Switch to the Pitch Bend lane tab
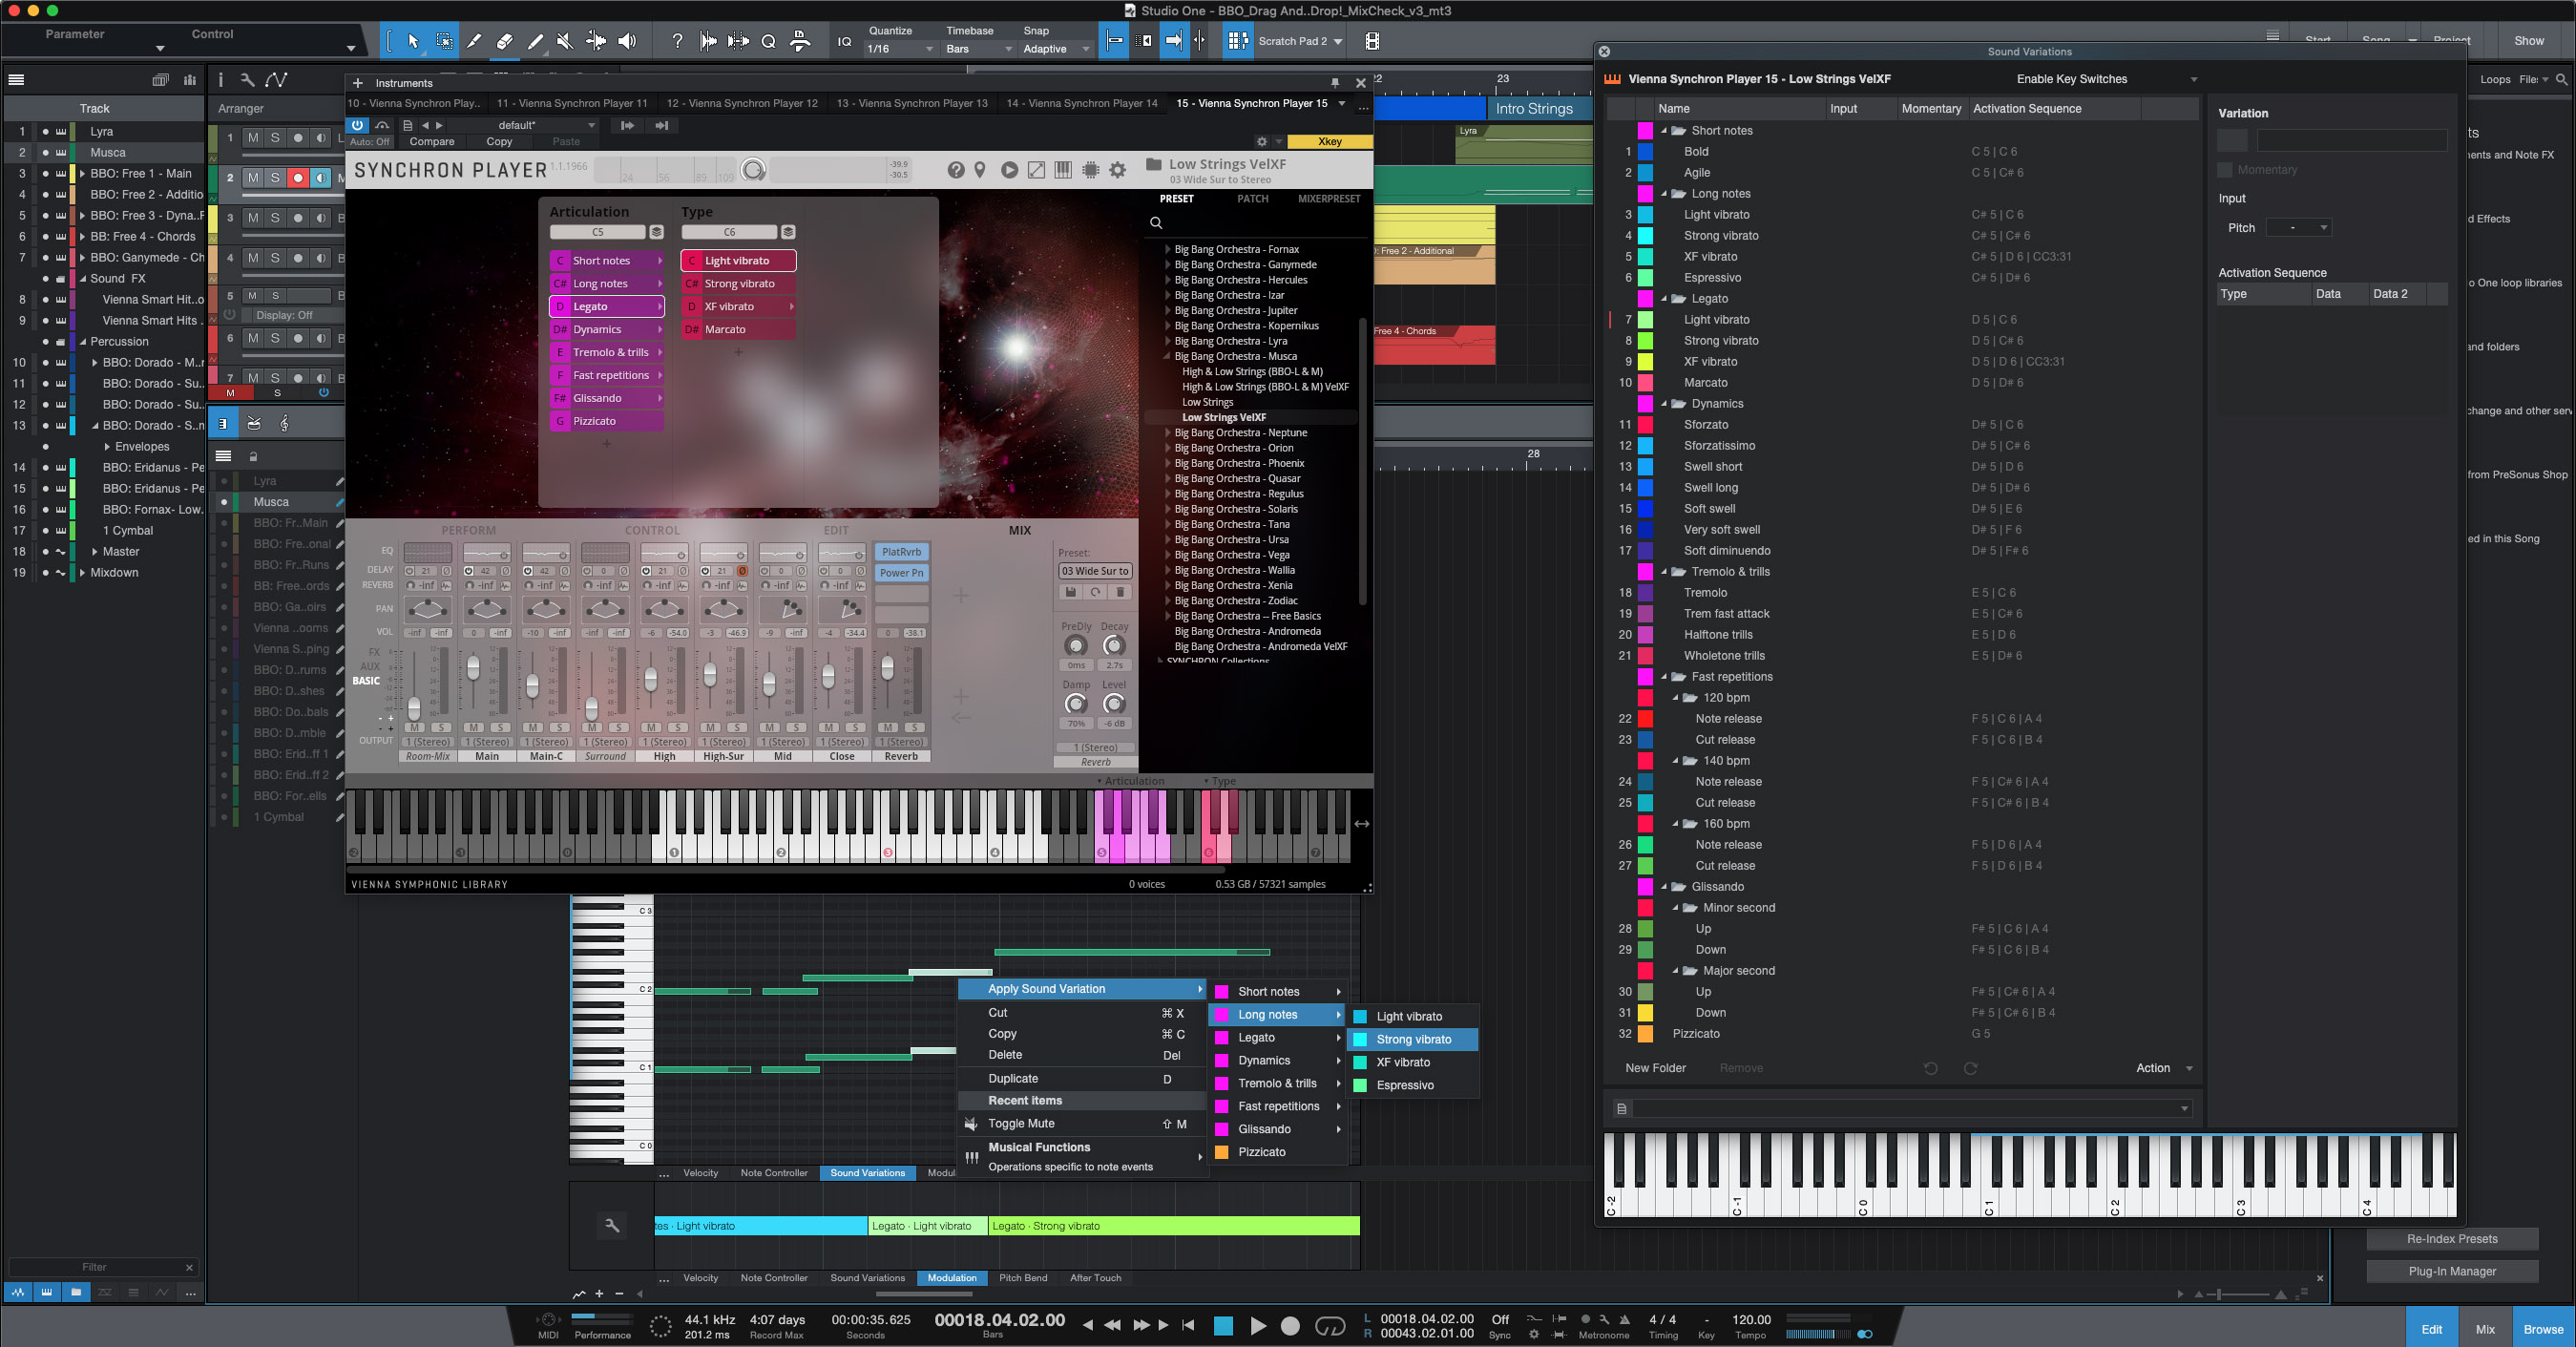 pyautogui.click(x=1023, y=1278)
